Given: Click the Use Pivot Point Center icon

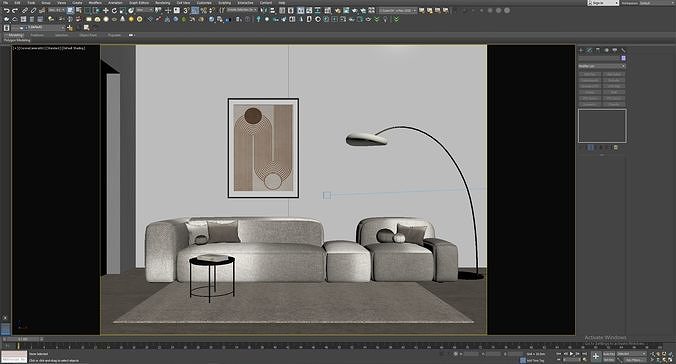Looking at the screenshot, I should [158, 10].
